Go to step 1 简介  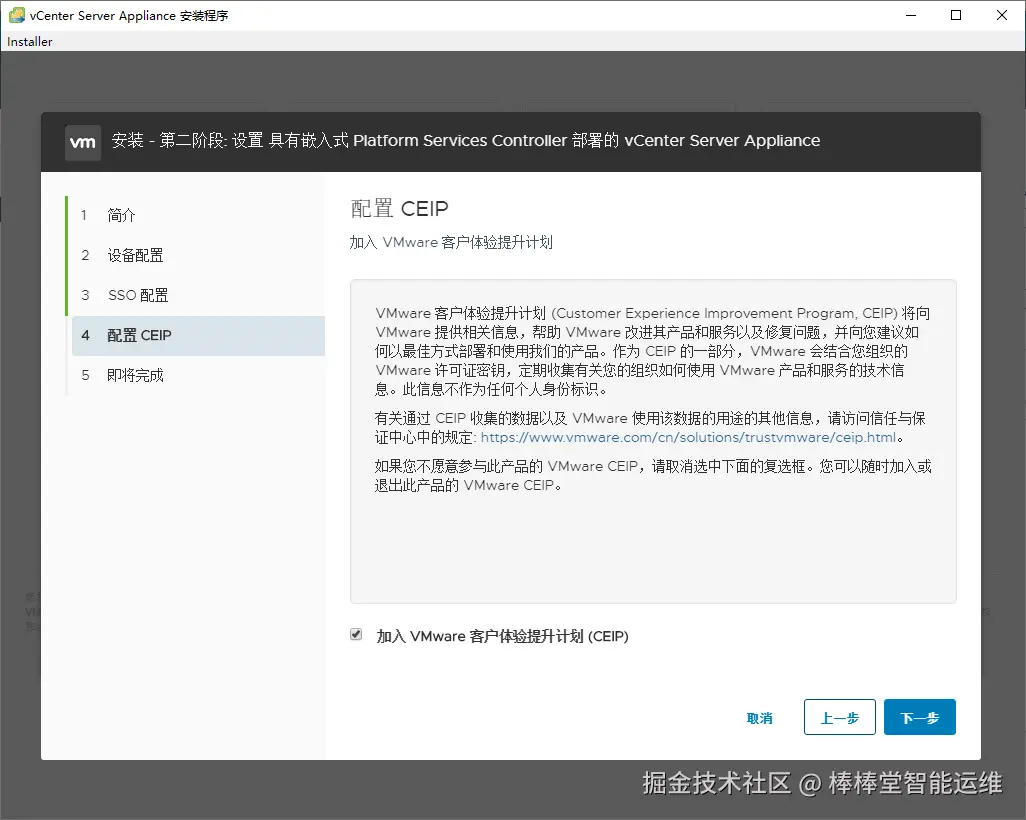coord(121,215)
